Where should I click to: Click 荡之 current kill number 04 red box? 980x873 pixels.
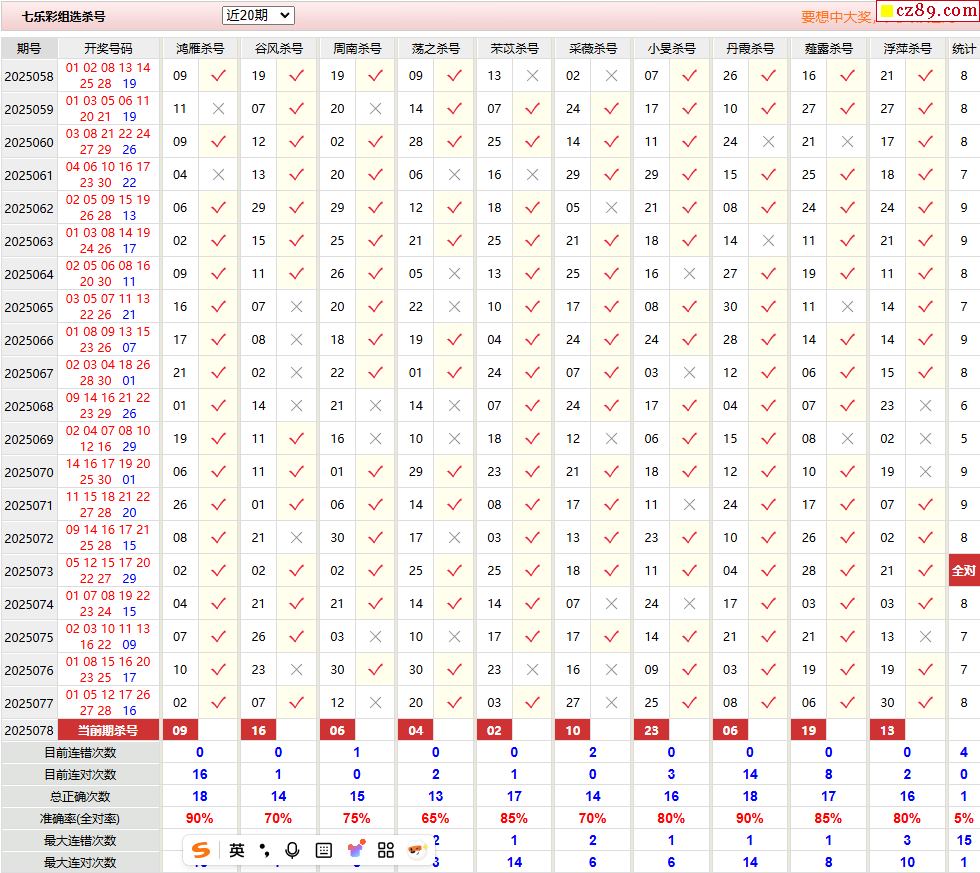coord(416,731)
